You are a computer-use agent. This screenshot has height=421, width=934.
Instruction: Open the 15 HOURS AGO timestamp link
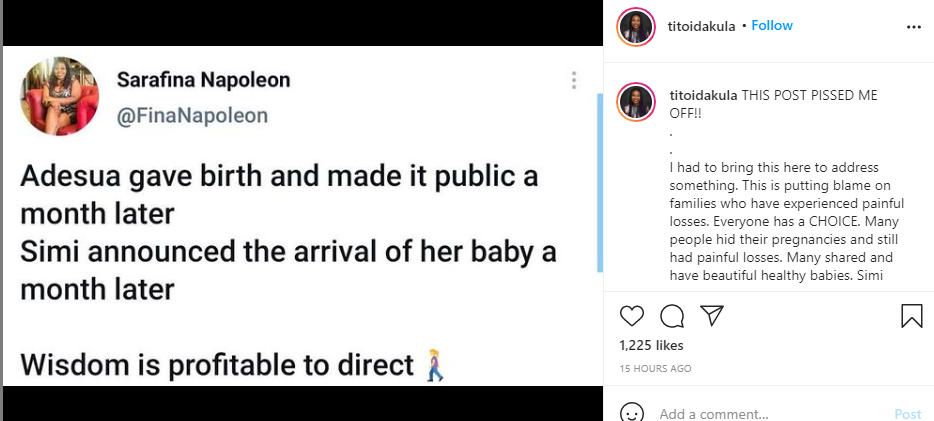655,369
